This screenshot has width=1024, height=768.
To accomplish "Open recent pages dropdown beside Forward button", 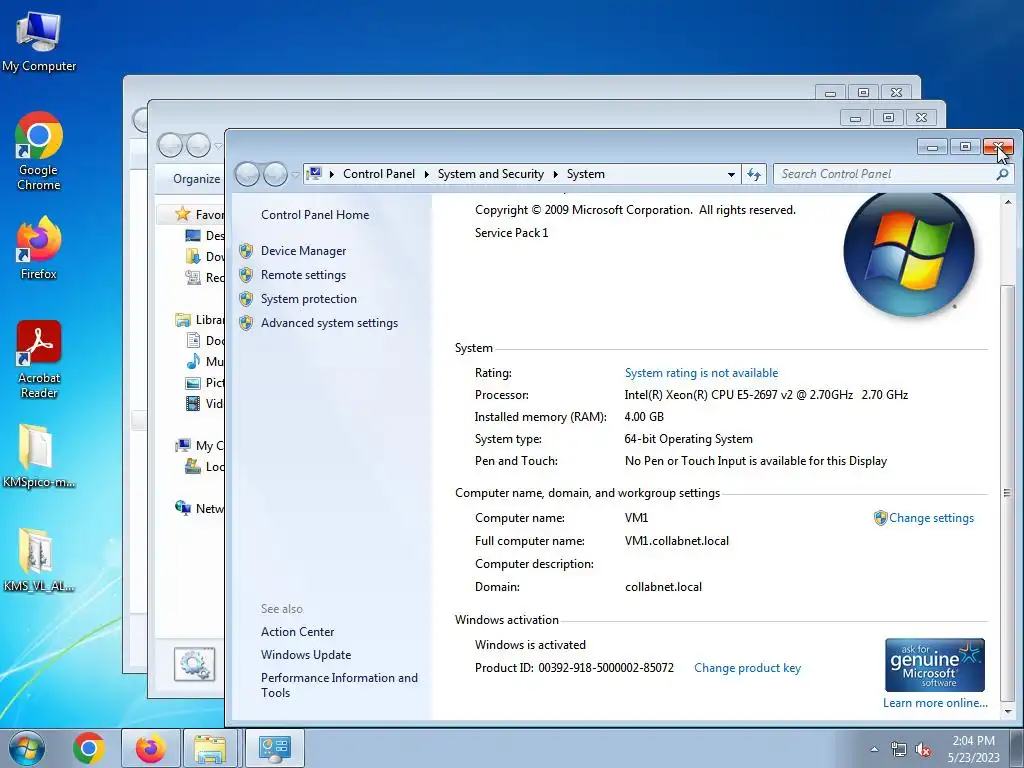I will click(x=295, y=174).
